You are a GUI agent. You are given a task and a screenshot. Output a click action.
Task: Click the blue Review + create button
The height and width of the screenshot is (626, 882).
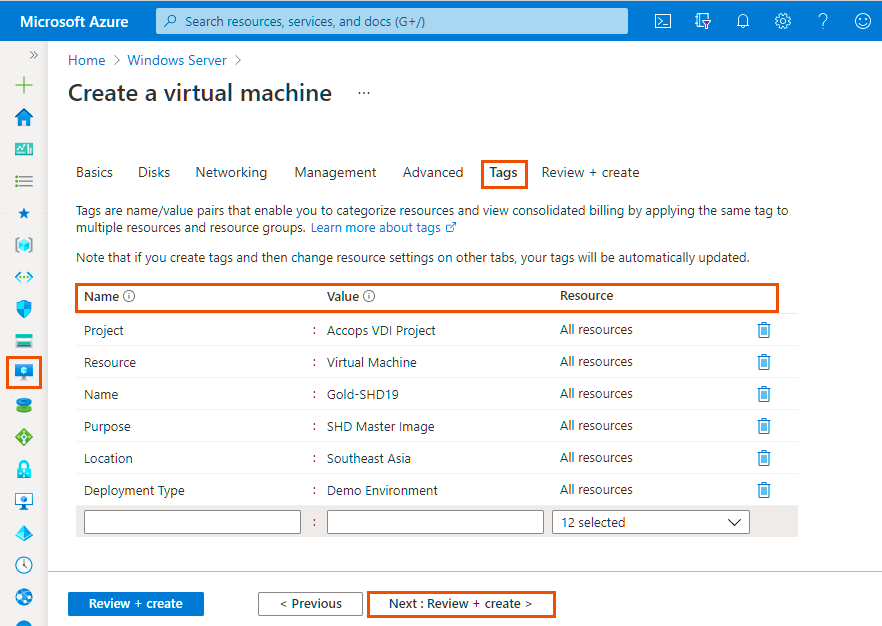coord(136,604)
